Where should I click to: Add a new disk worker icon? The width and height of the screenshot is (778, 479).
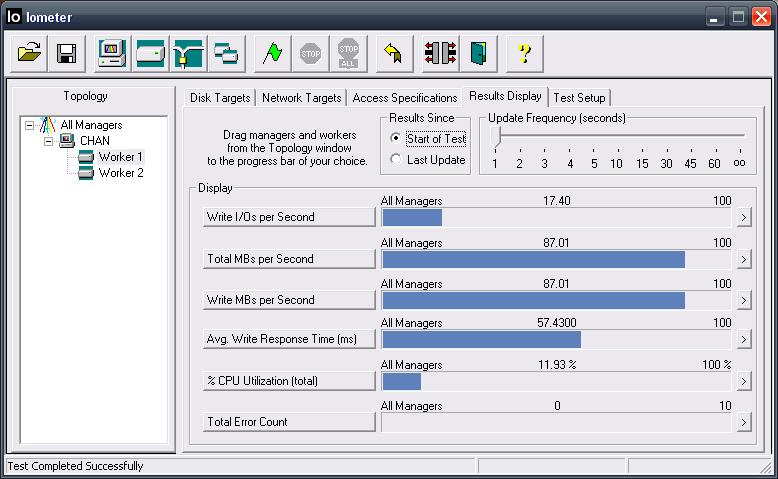(150, 54)
